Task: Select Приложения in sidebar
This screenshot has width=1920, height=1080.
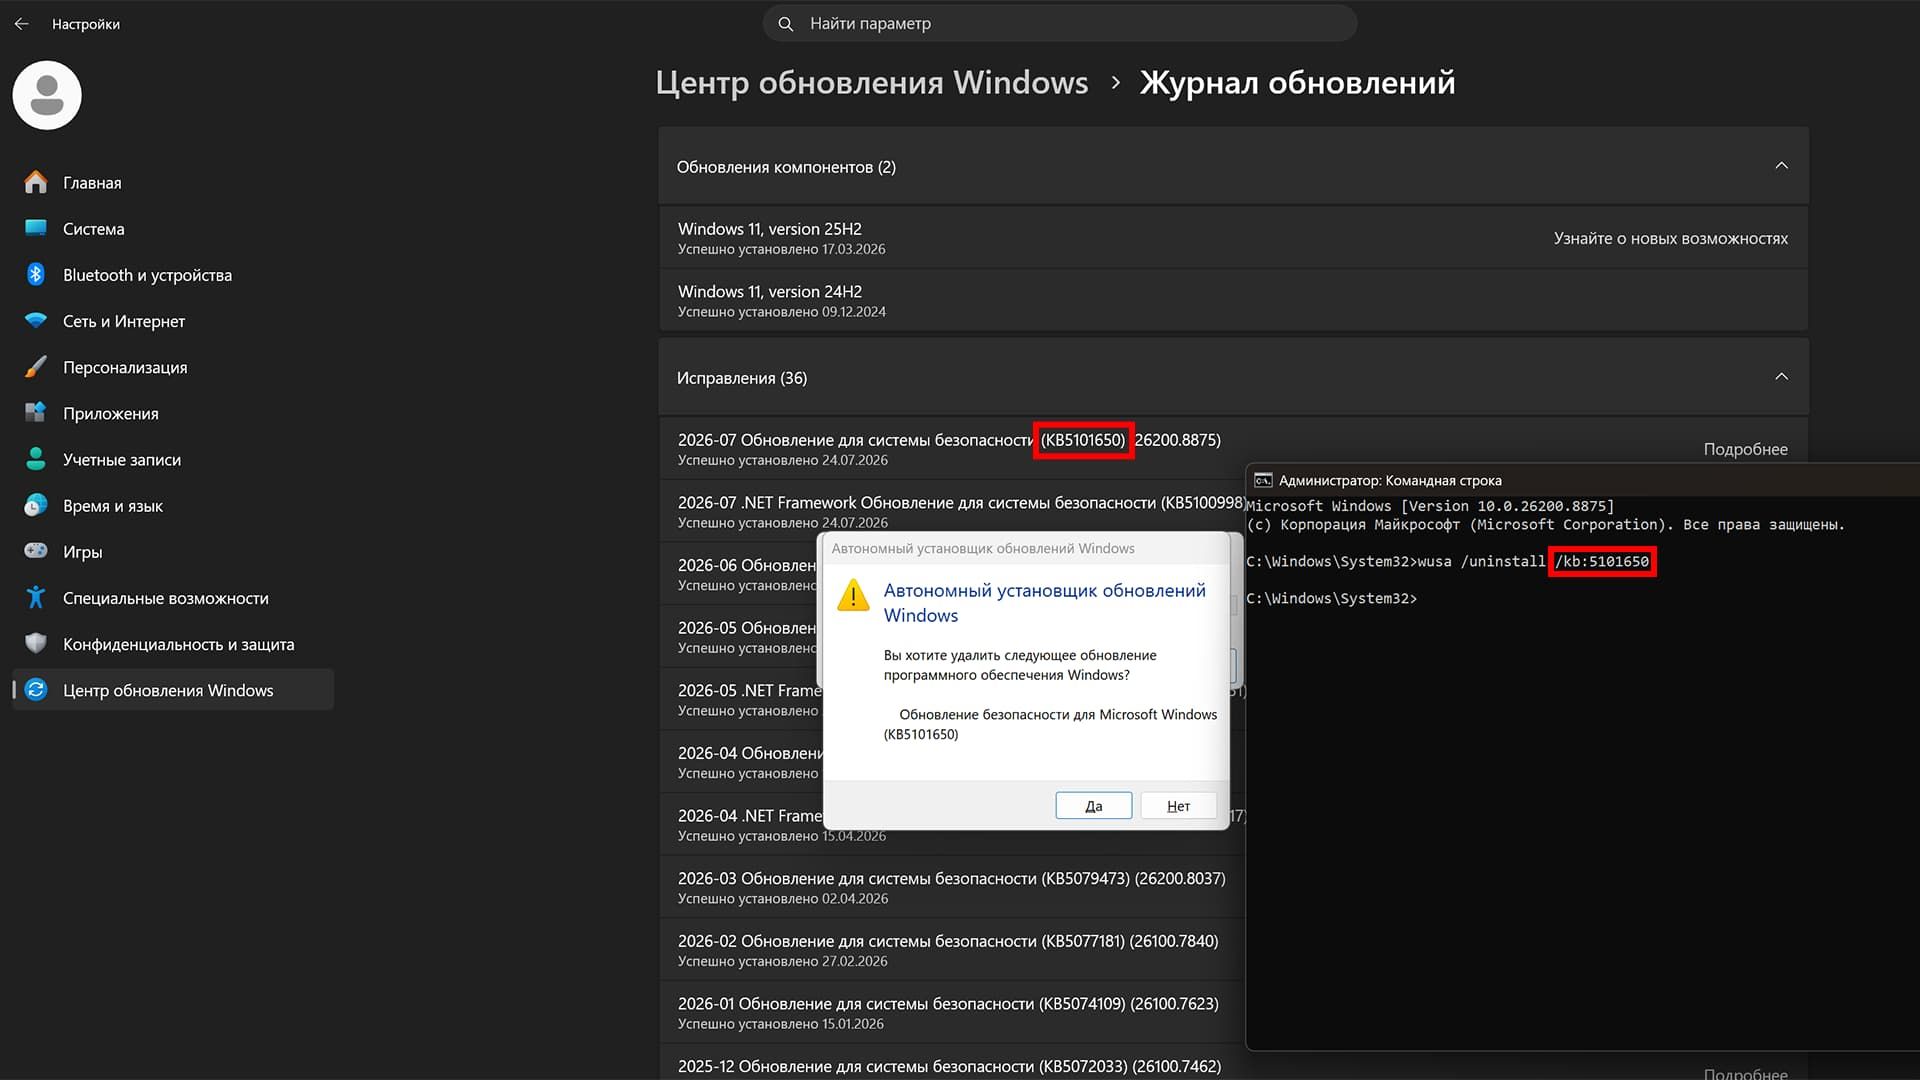Action: (173, 412)
